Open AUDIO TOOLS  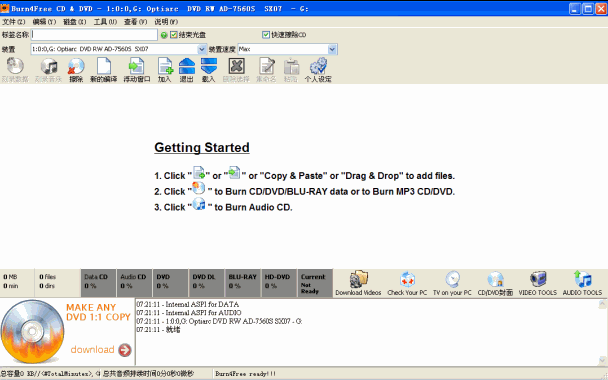pyautogui.click(x=582, y=283)
